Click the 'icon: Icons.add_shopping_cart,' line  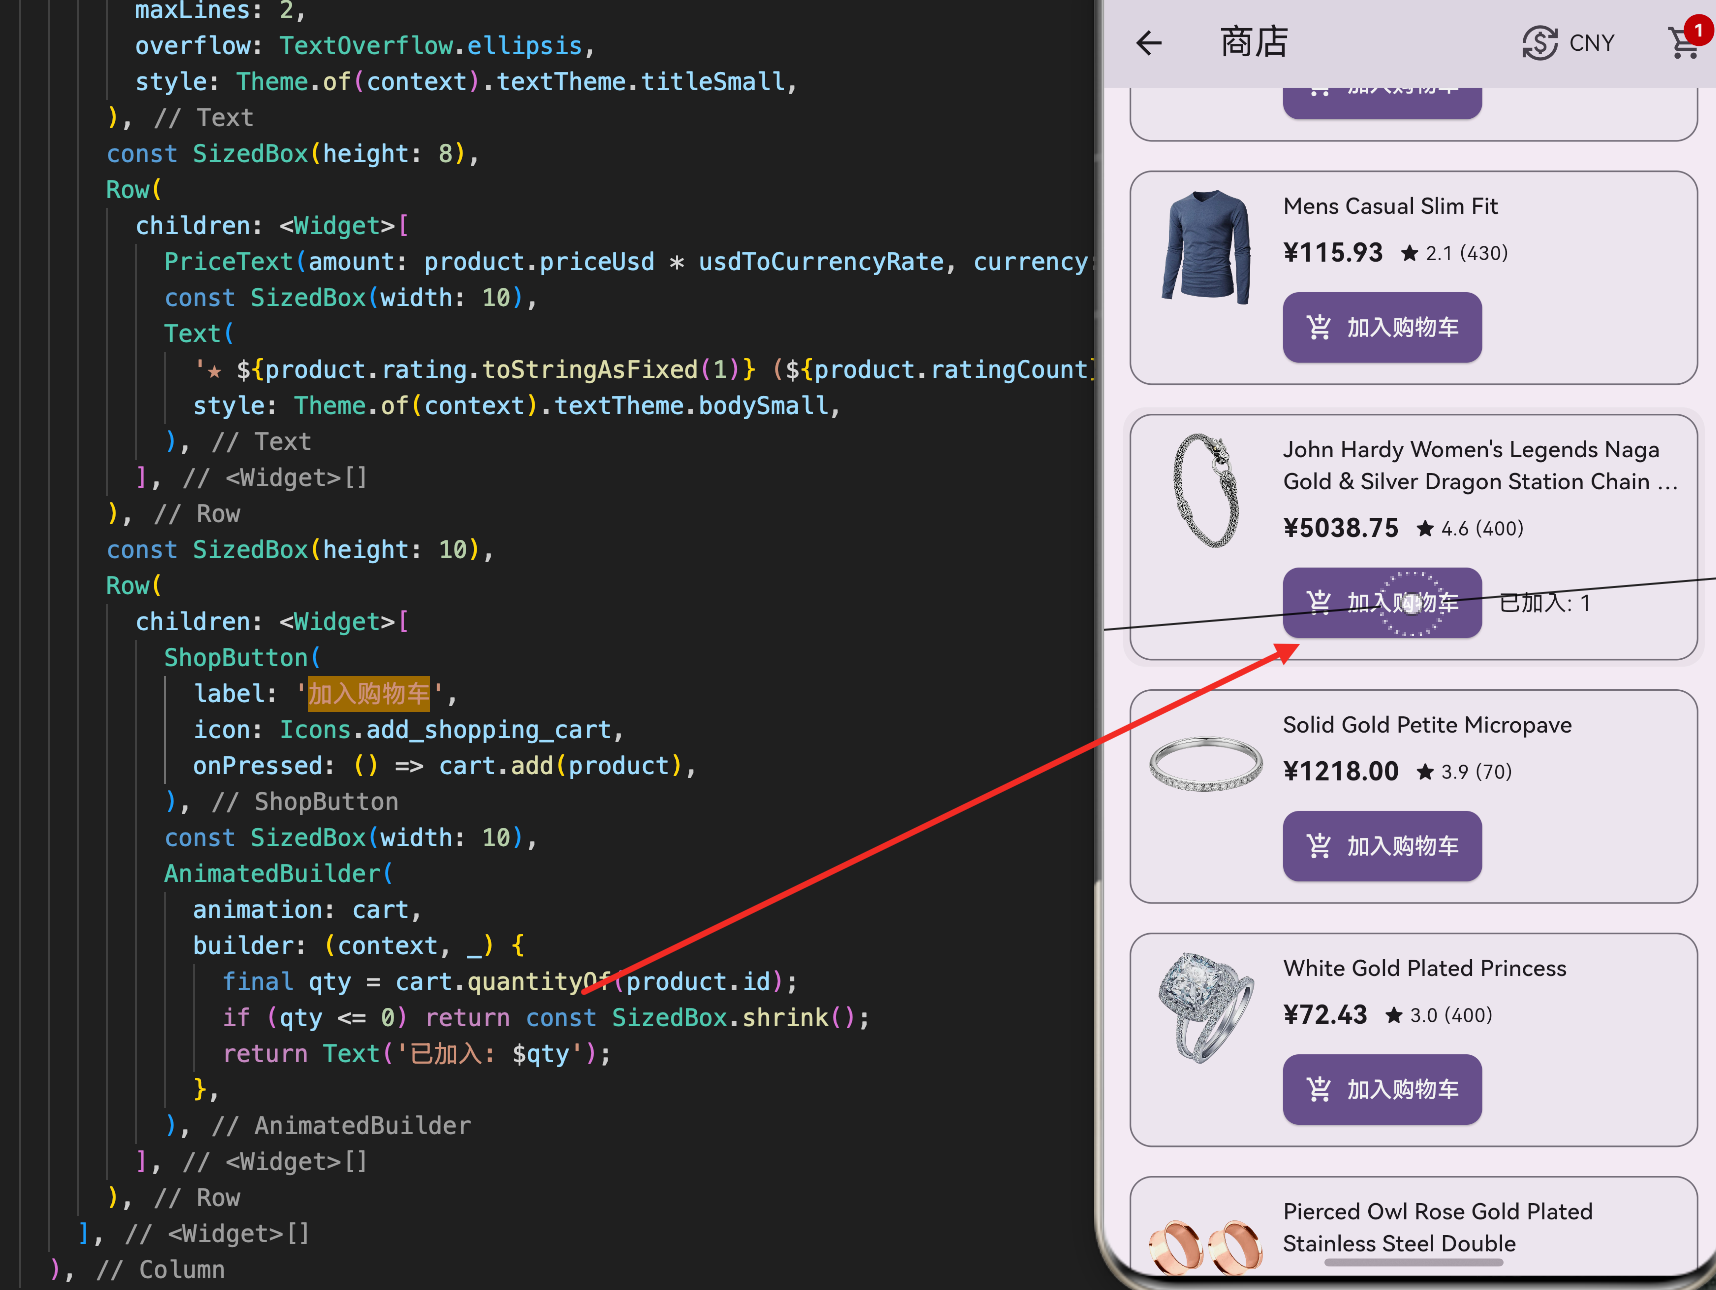point(409,730)
